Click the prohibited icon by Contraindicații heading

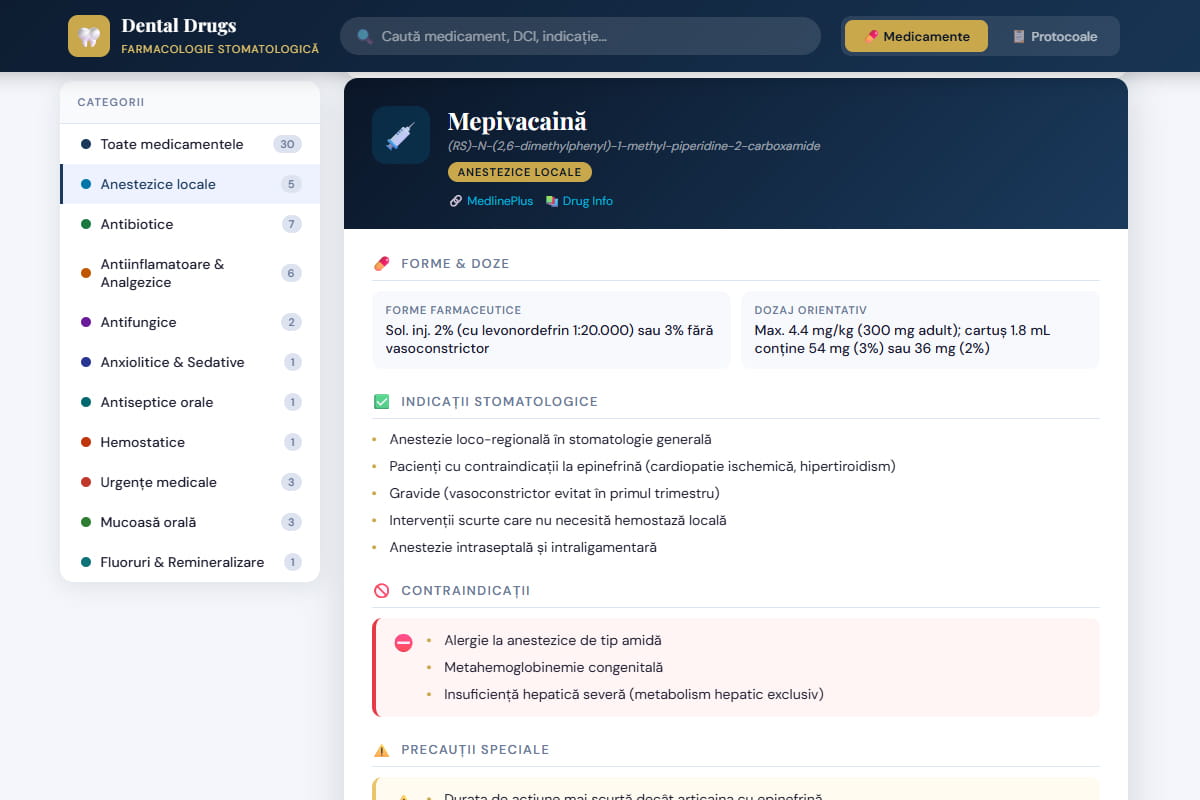point(381,591)
